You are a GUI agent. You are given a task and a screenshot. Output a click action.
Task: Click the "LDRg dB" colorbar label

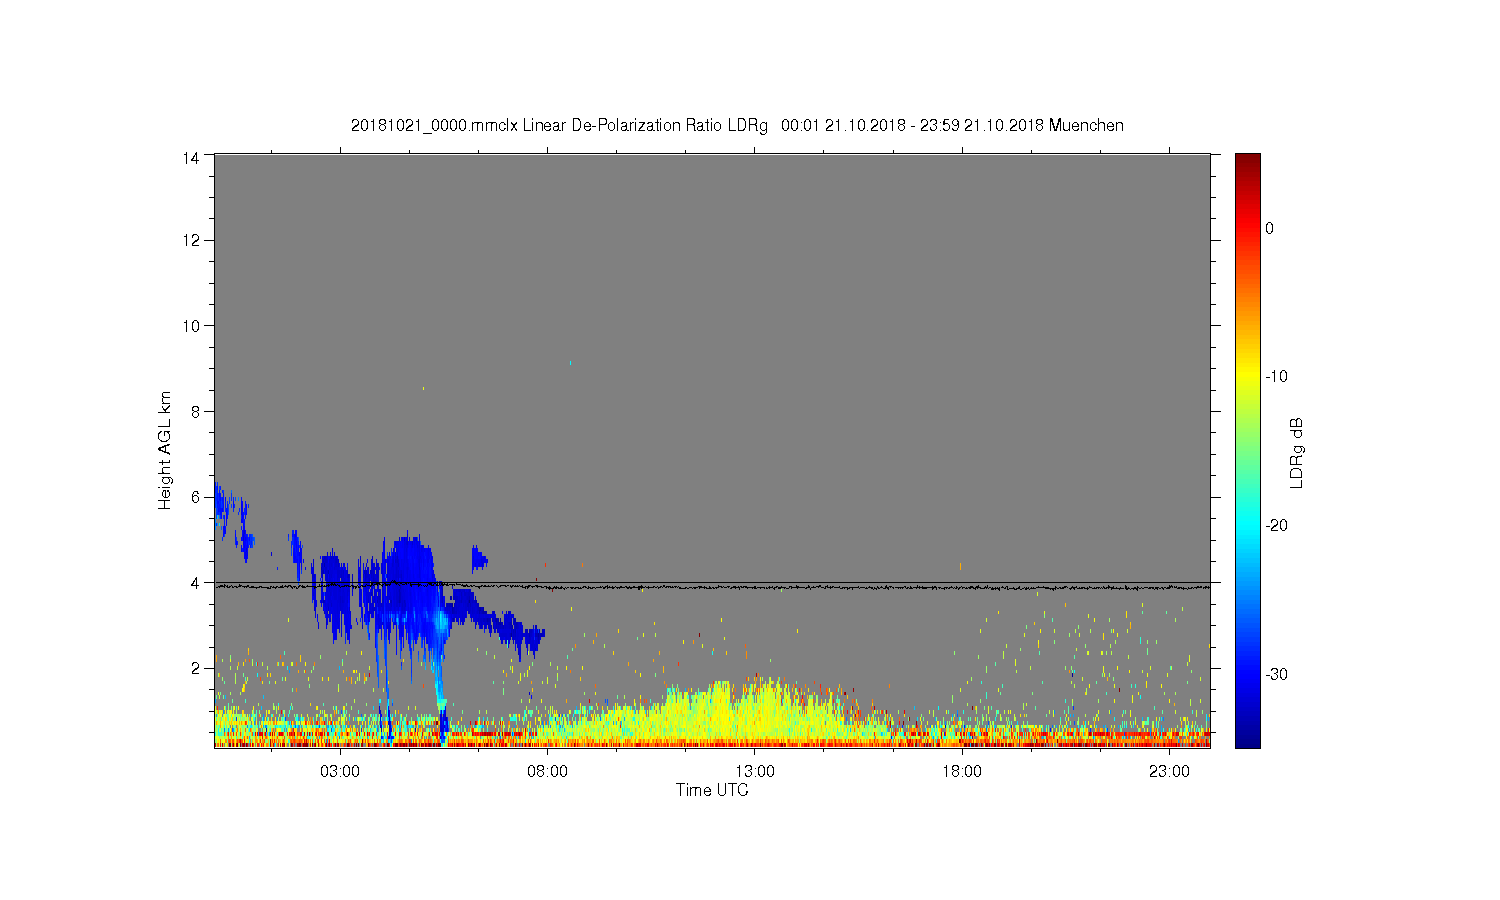(1296, 452)
